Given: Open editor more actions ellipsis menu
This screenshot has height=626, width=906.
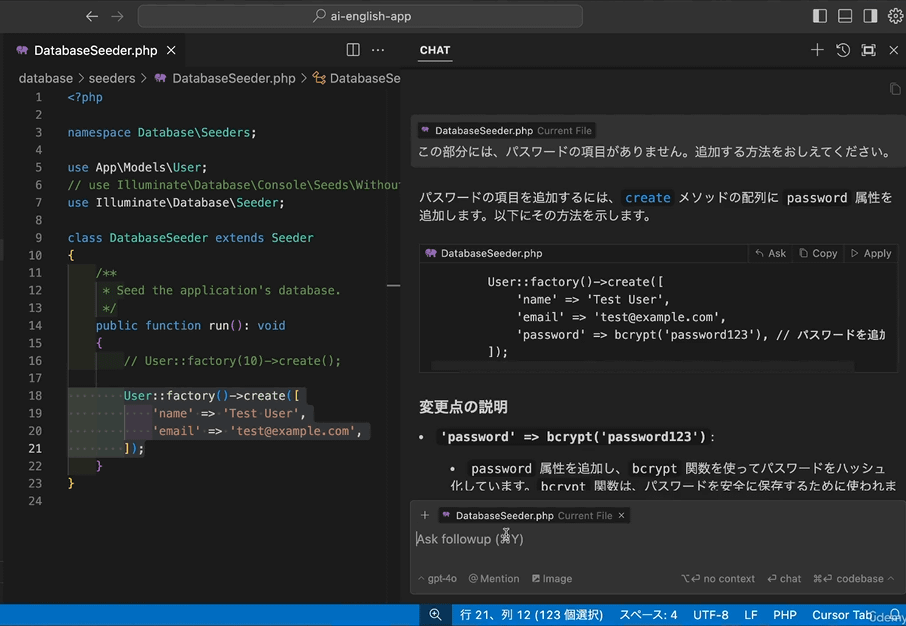Looking at the screenshot, I should (x=378, y=50).
